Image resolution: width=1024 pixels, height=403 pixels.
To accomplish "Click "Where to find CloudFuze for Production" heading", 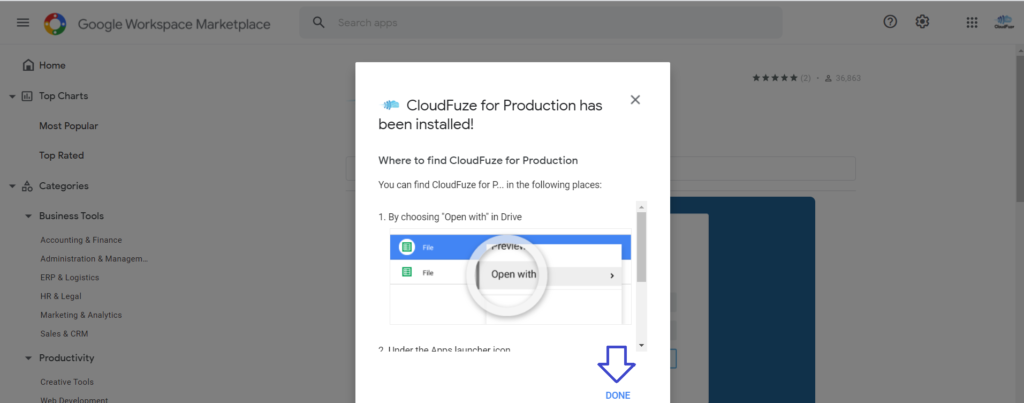I will point(478,160).
